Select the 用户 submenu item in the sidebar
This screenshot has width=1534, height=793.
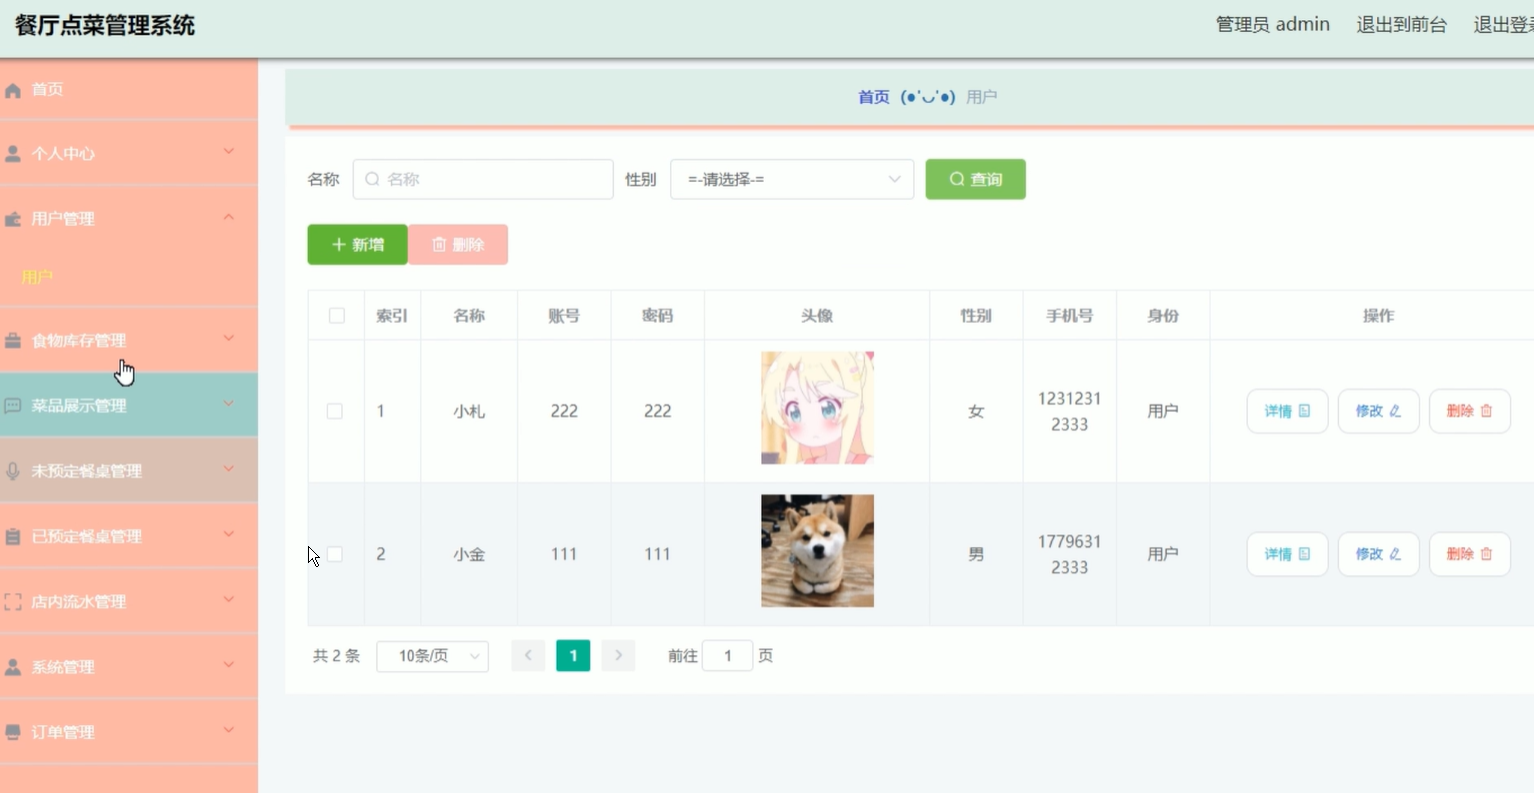coord(129,277)
